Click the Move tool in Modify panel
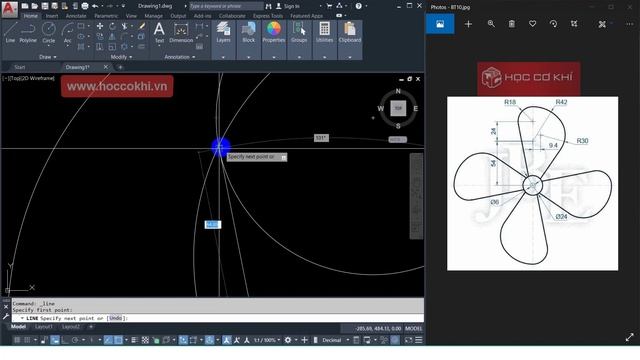The width and height of the screenshot is (640, 360). [x=100, y=26]
